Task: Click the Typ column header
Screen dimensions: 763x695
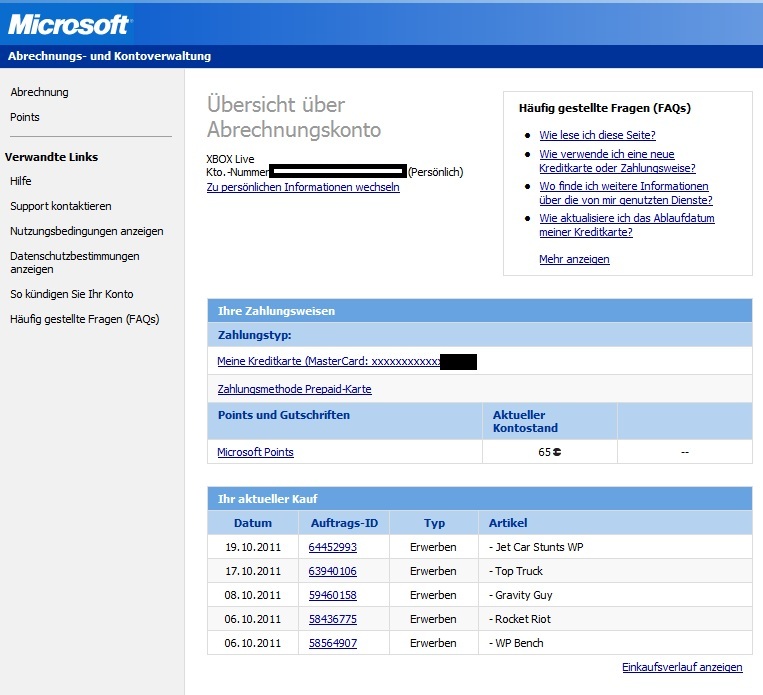Action: [x=434, y=523]
